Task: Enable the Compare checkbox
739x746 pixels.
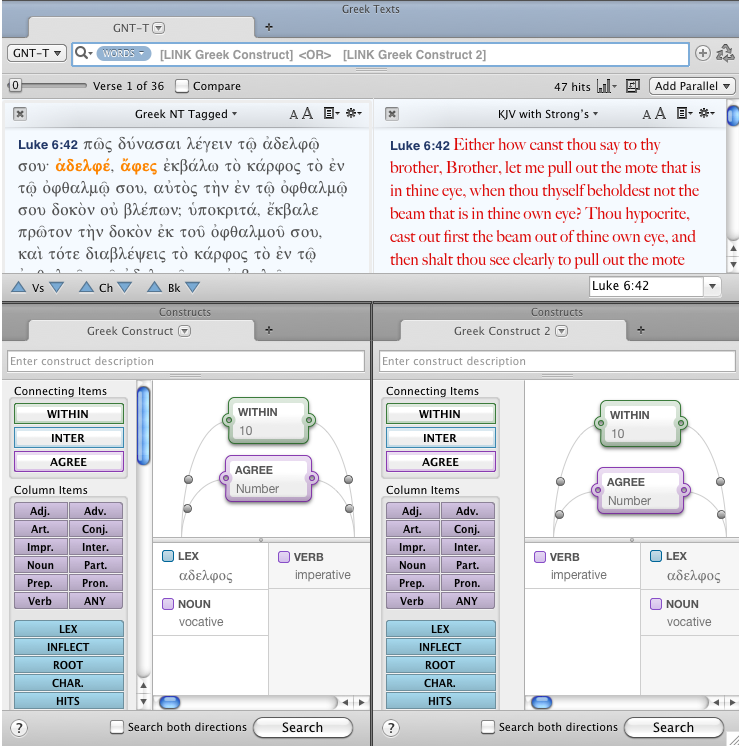Action: point(182,87)
